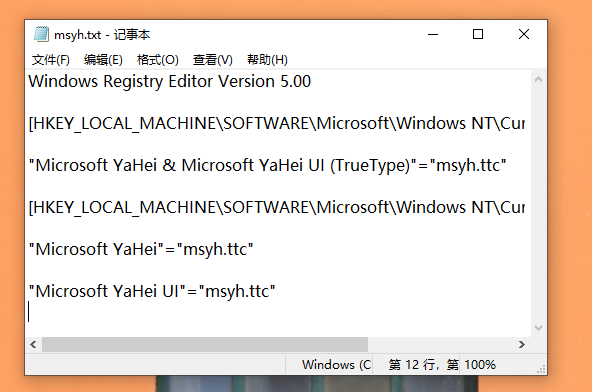Click the vertical scrollbar down arrow
Image resolution: width=592 pixels, height=392 pixels.
pyautogui.click(x=539, y=327)
